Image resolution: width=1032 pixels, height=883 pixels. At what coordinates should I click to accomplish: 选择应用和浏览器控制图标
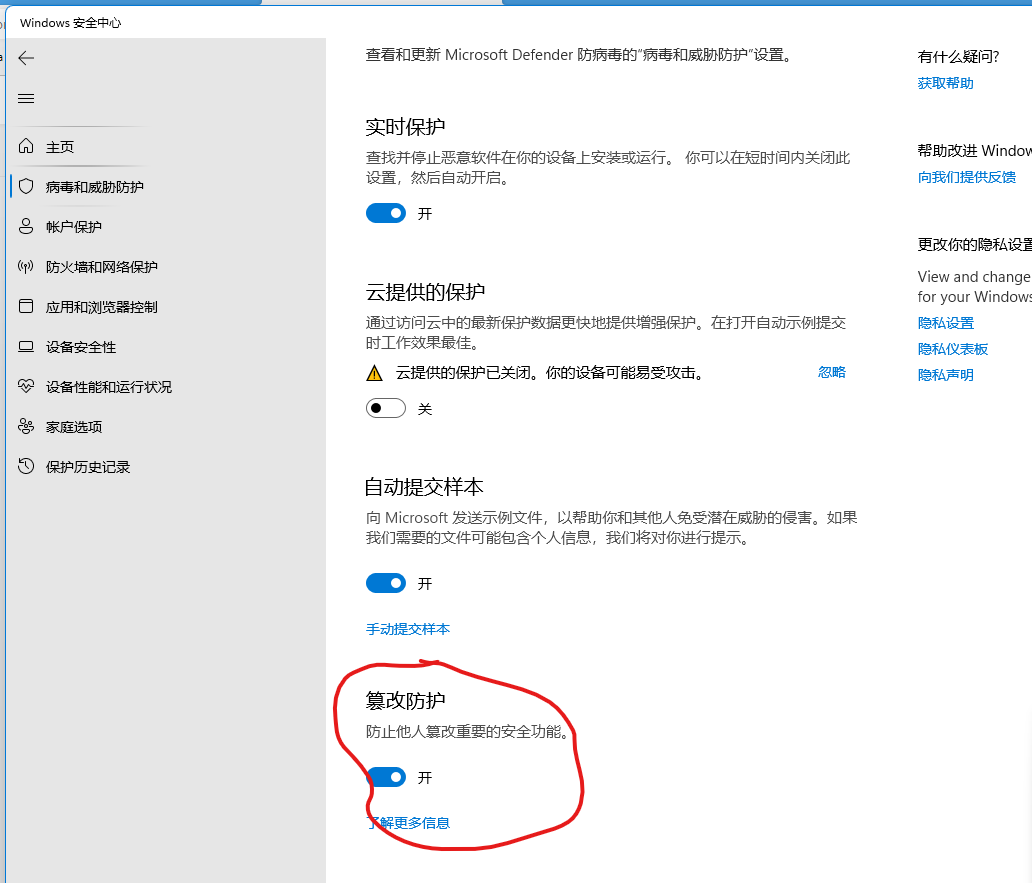pyautogui.click(x=26, y=306)
